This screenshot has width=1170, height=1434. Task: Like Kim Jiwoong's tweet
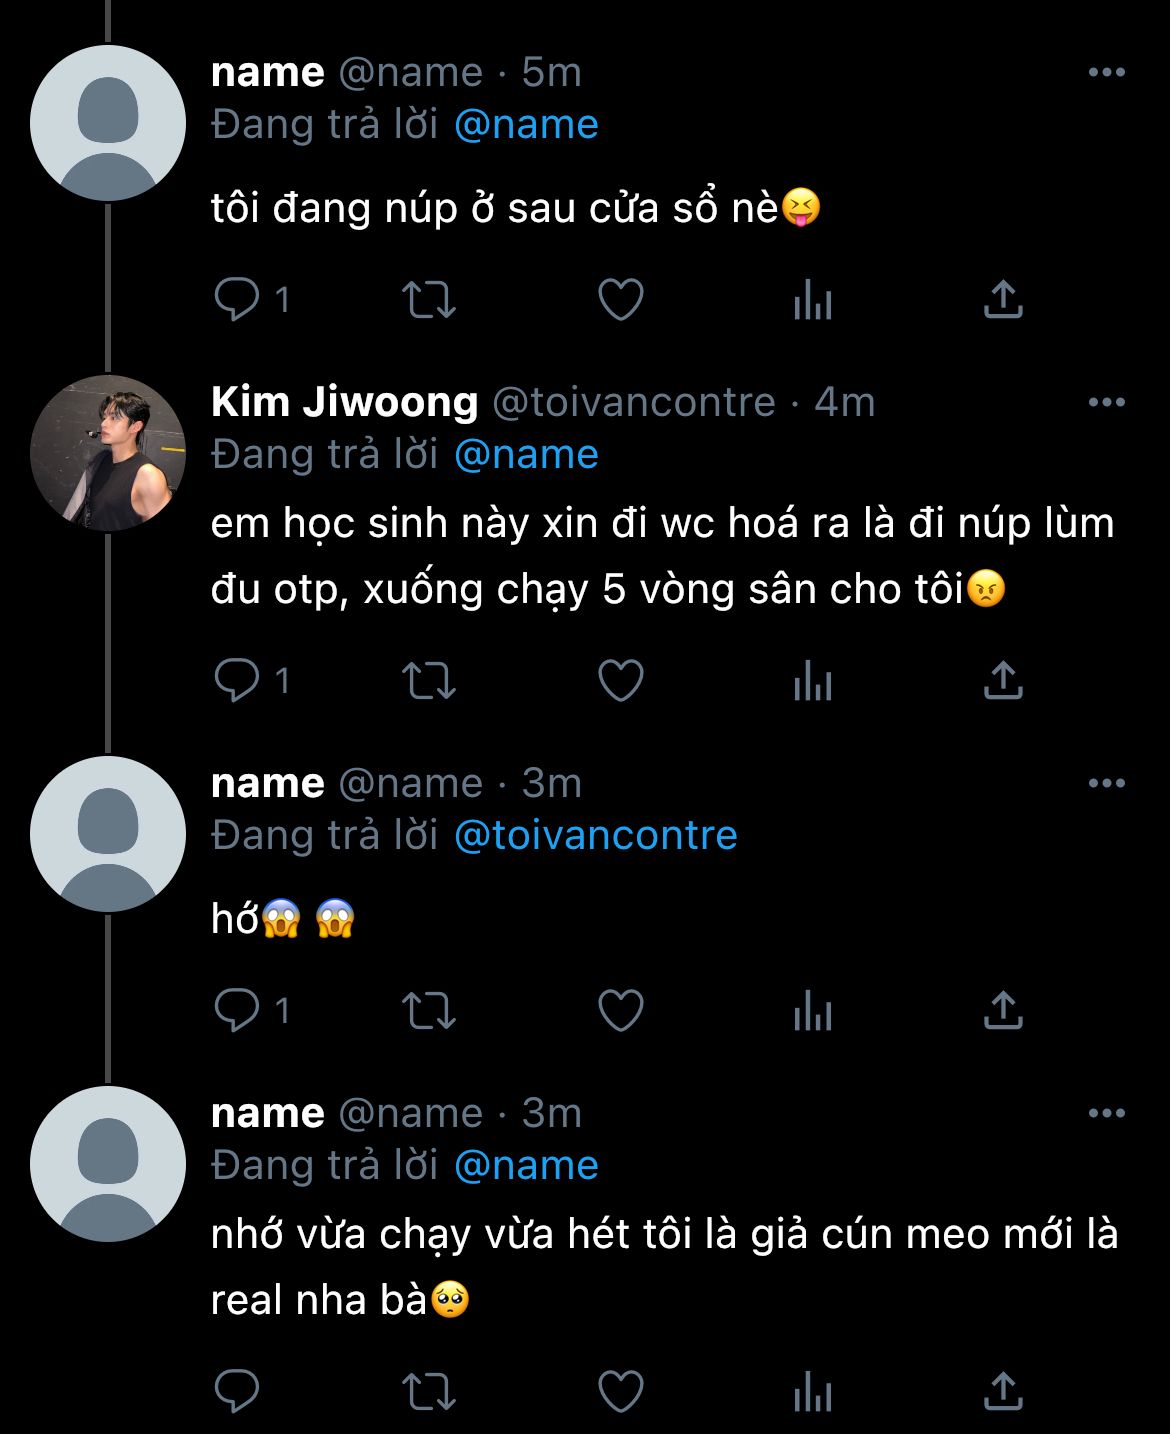pyautogui.click(x=620, y=681)
